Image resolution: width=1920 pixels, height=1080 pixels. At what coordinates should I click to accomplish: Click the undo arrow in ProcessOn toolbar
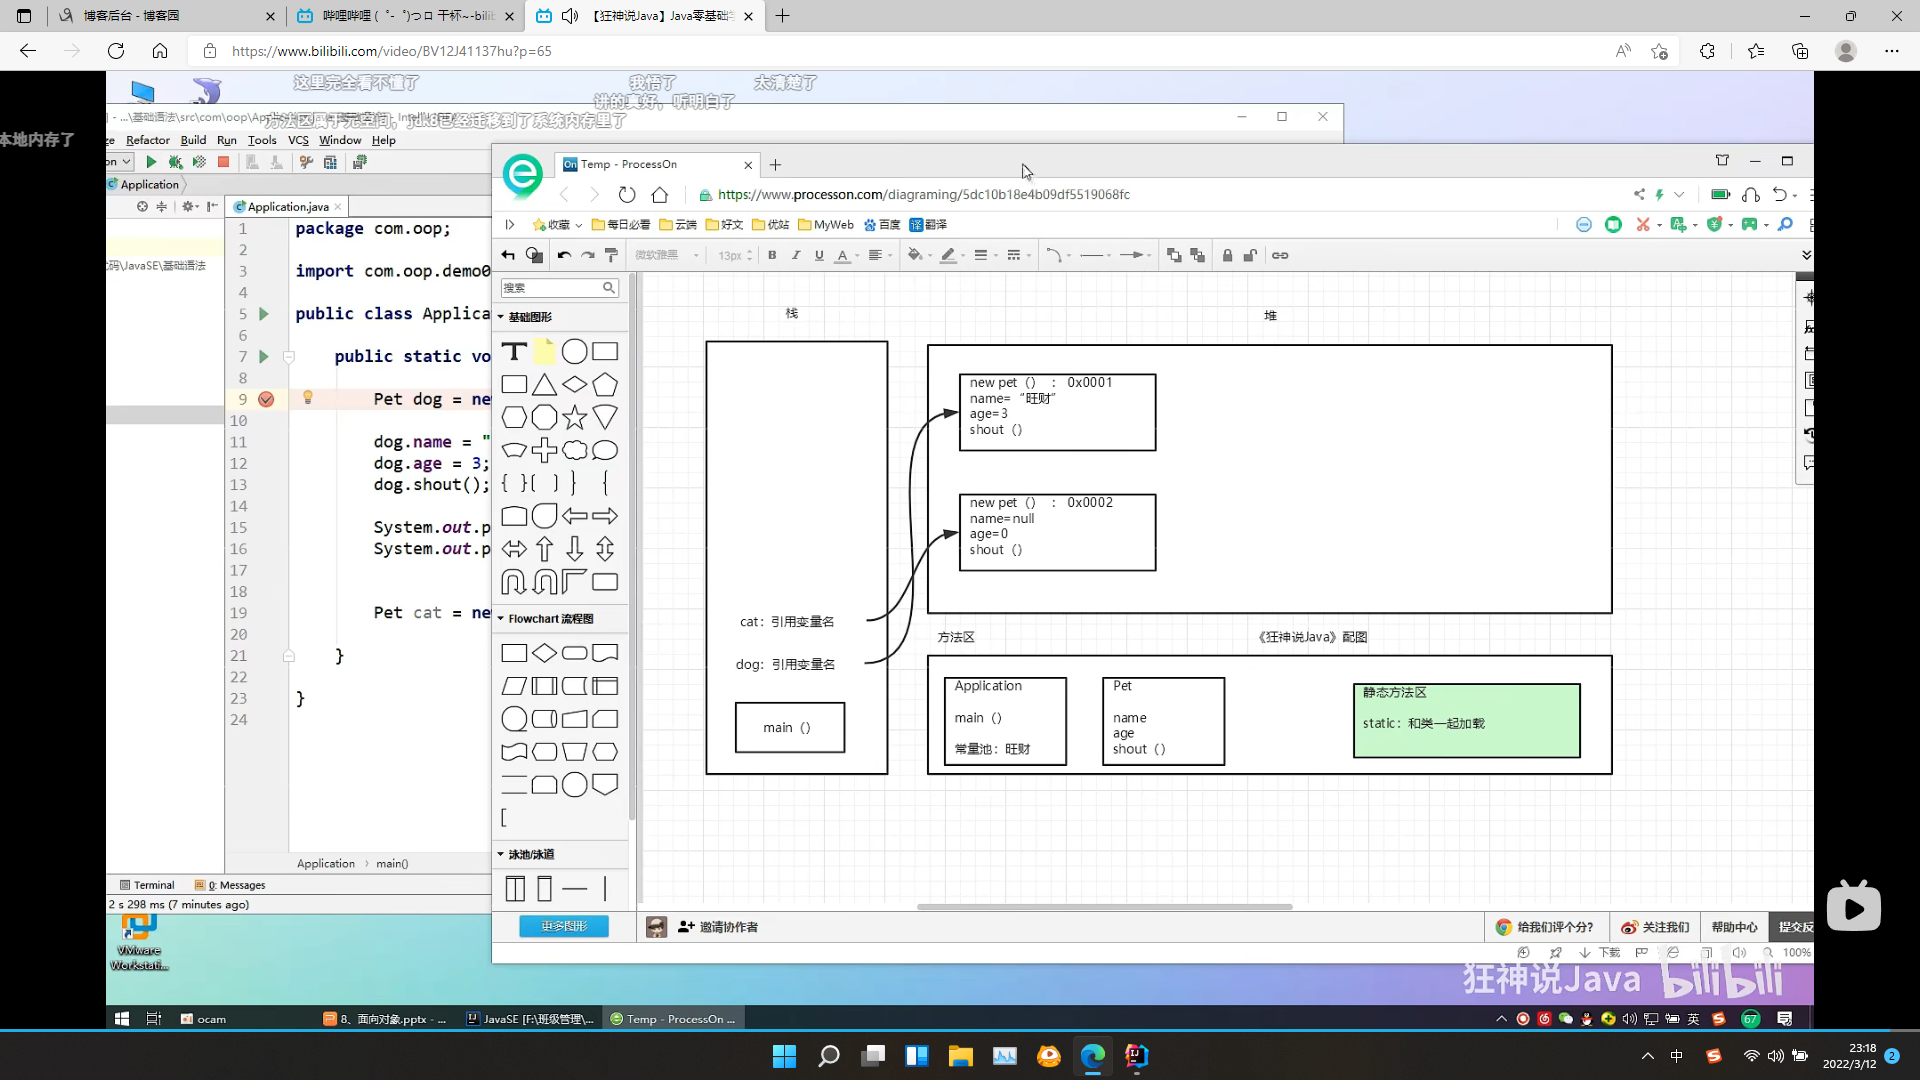coord(564,255)
